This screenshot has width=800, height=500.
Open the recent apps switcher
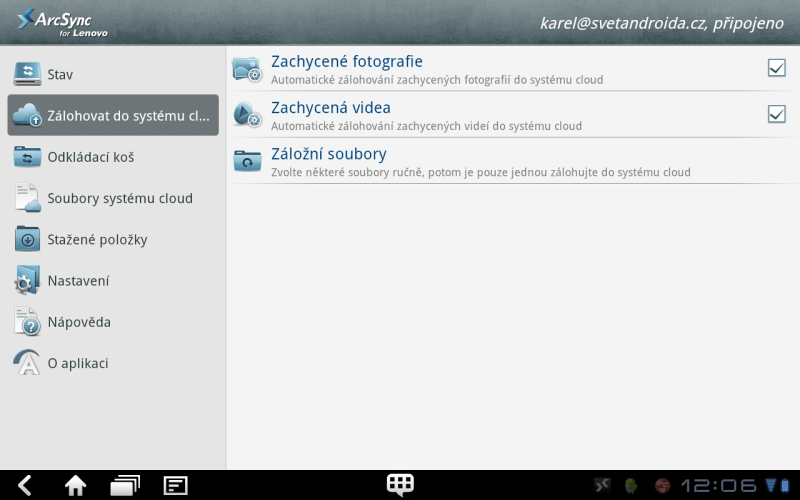pyautogui.click(x=125, y=485)
